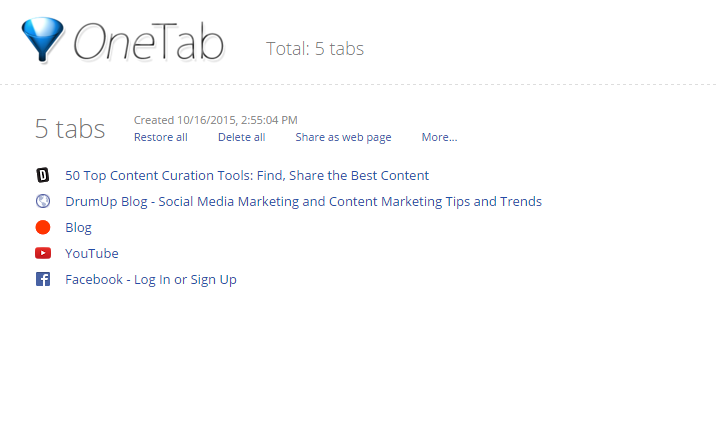Viewport: 717px width, 424px height.
Task: Click the Created 10/16/2015 timestamp
Action: (x=215, y=120)
